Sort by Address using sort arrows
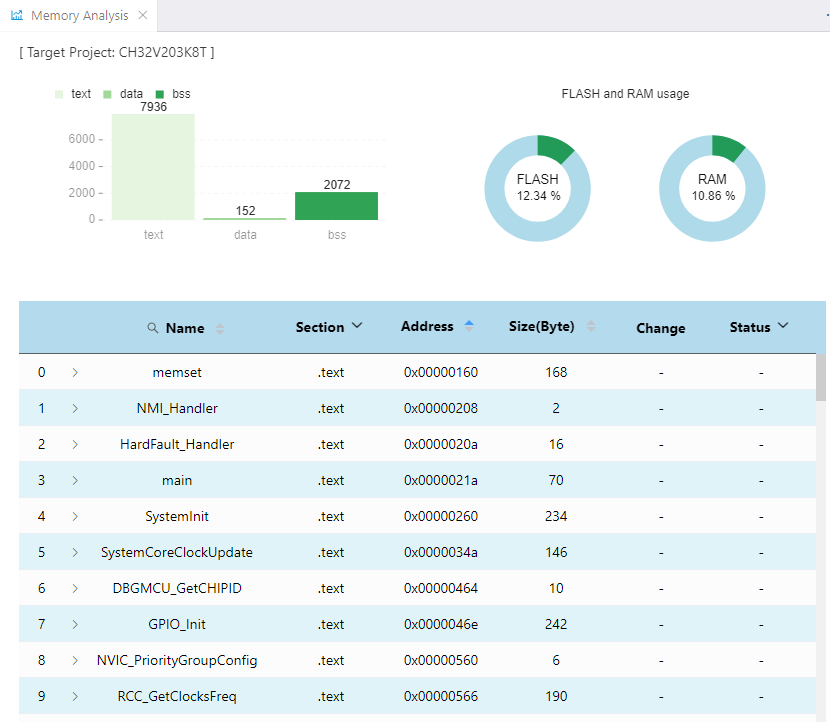 (x=469, y=326)
